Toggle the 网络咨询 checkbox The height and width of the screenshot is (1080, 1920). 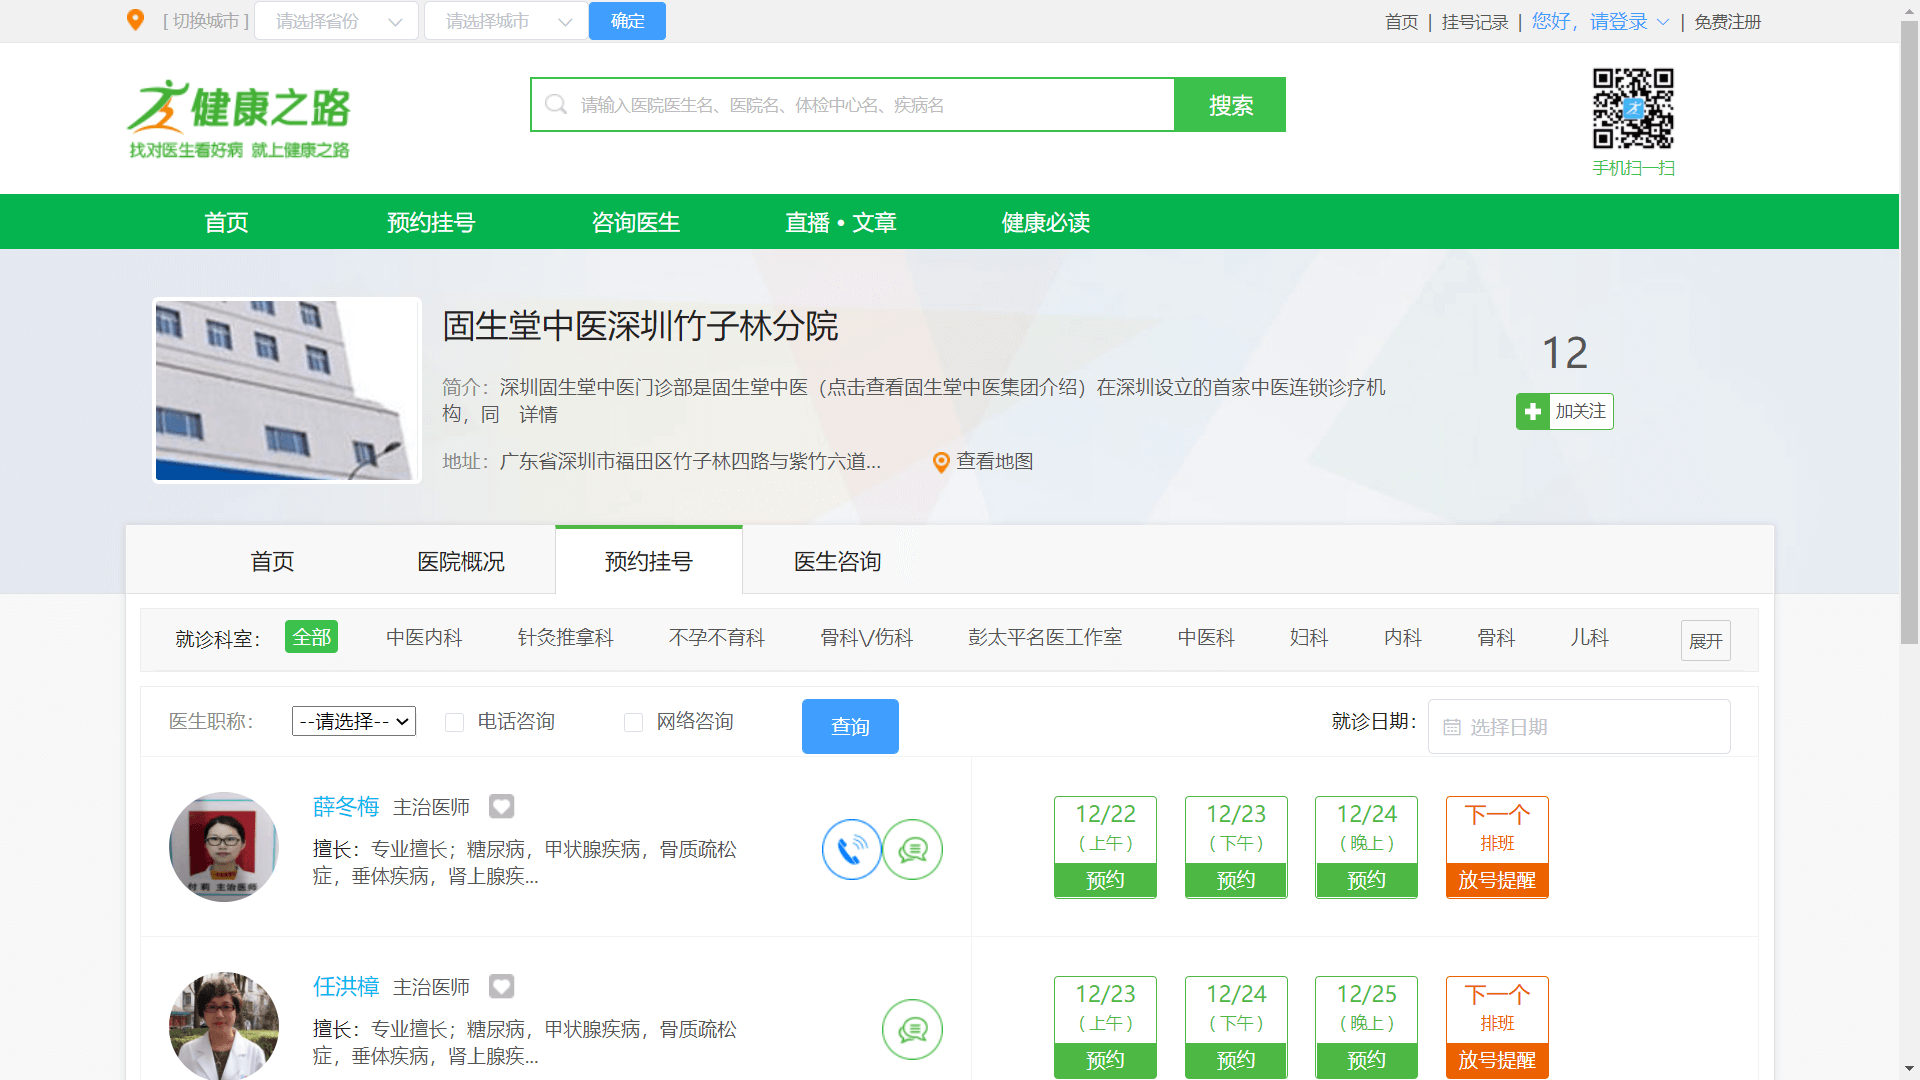pyautogui.click(x=633, y=722)
